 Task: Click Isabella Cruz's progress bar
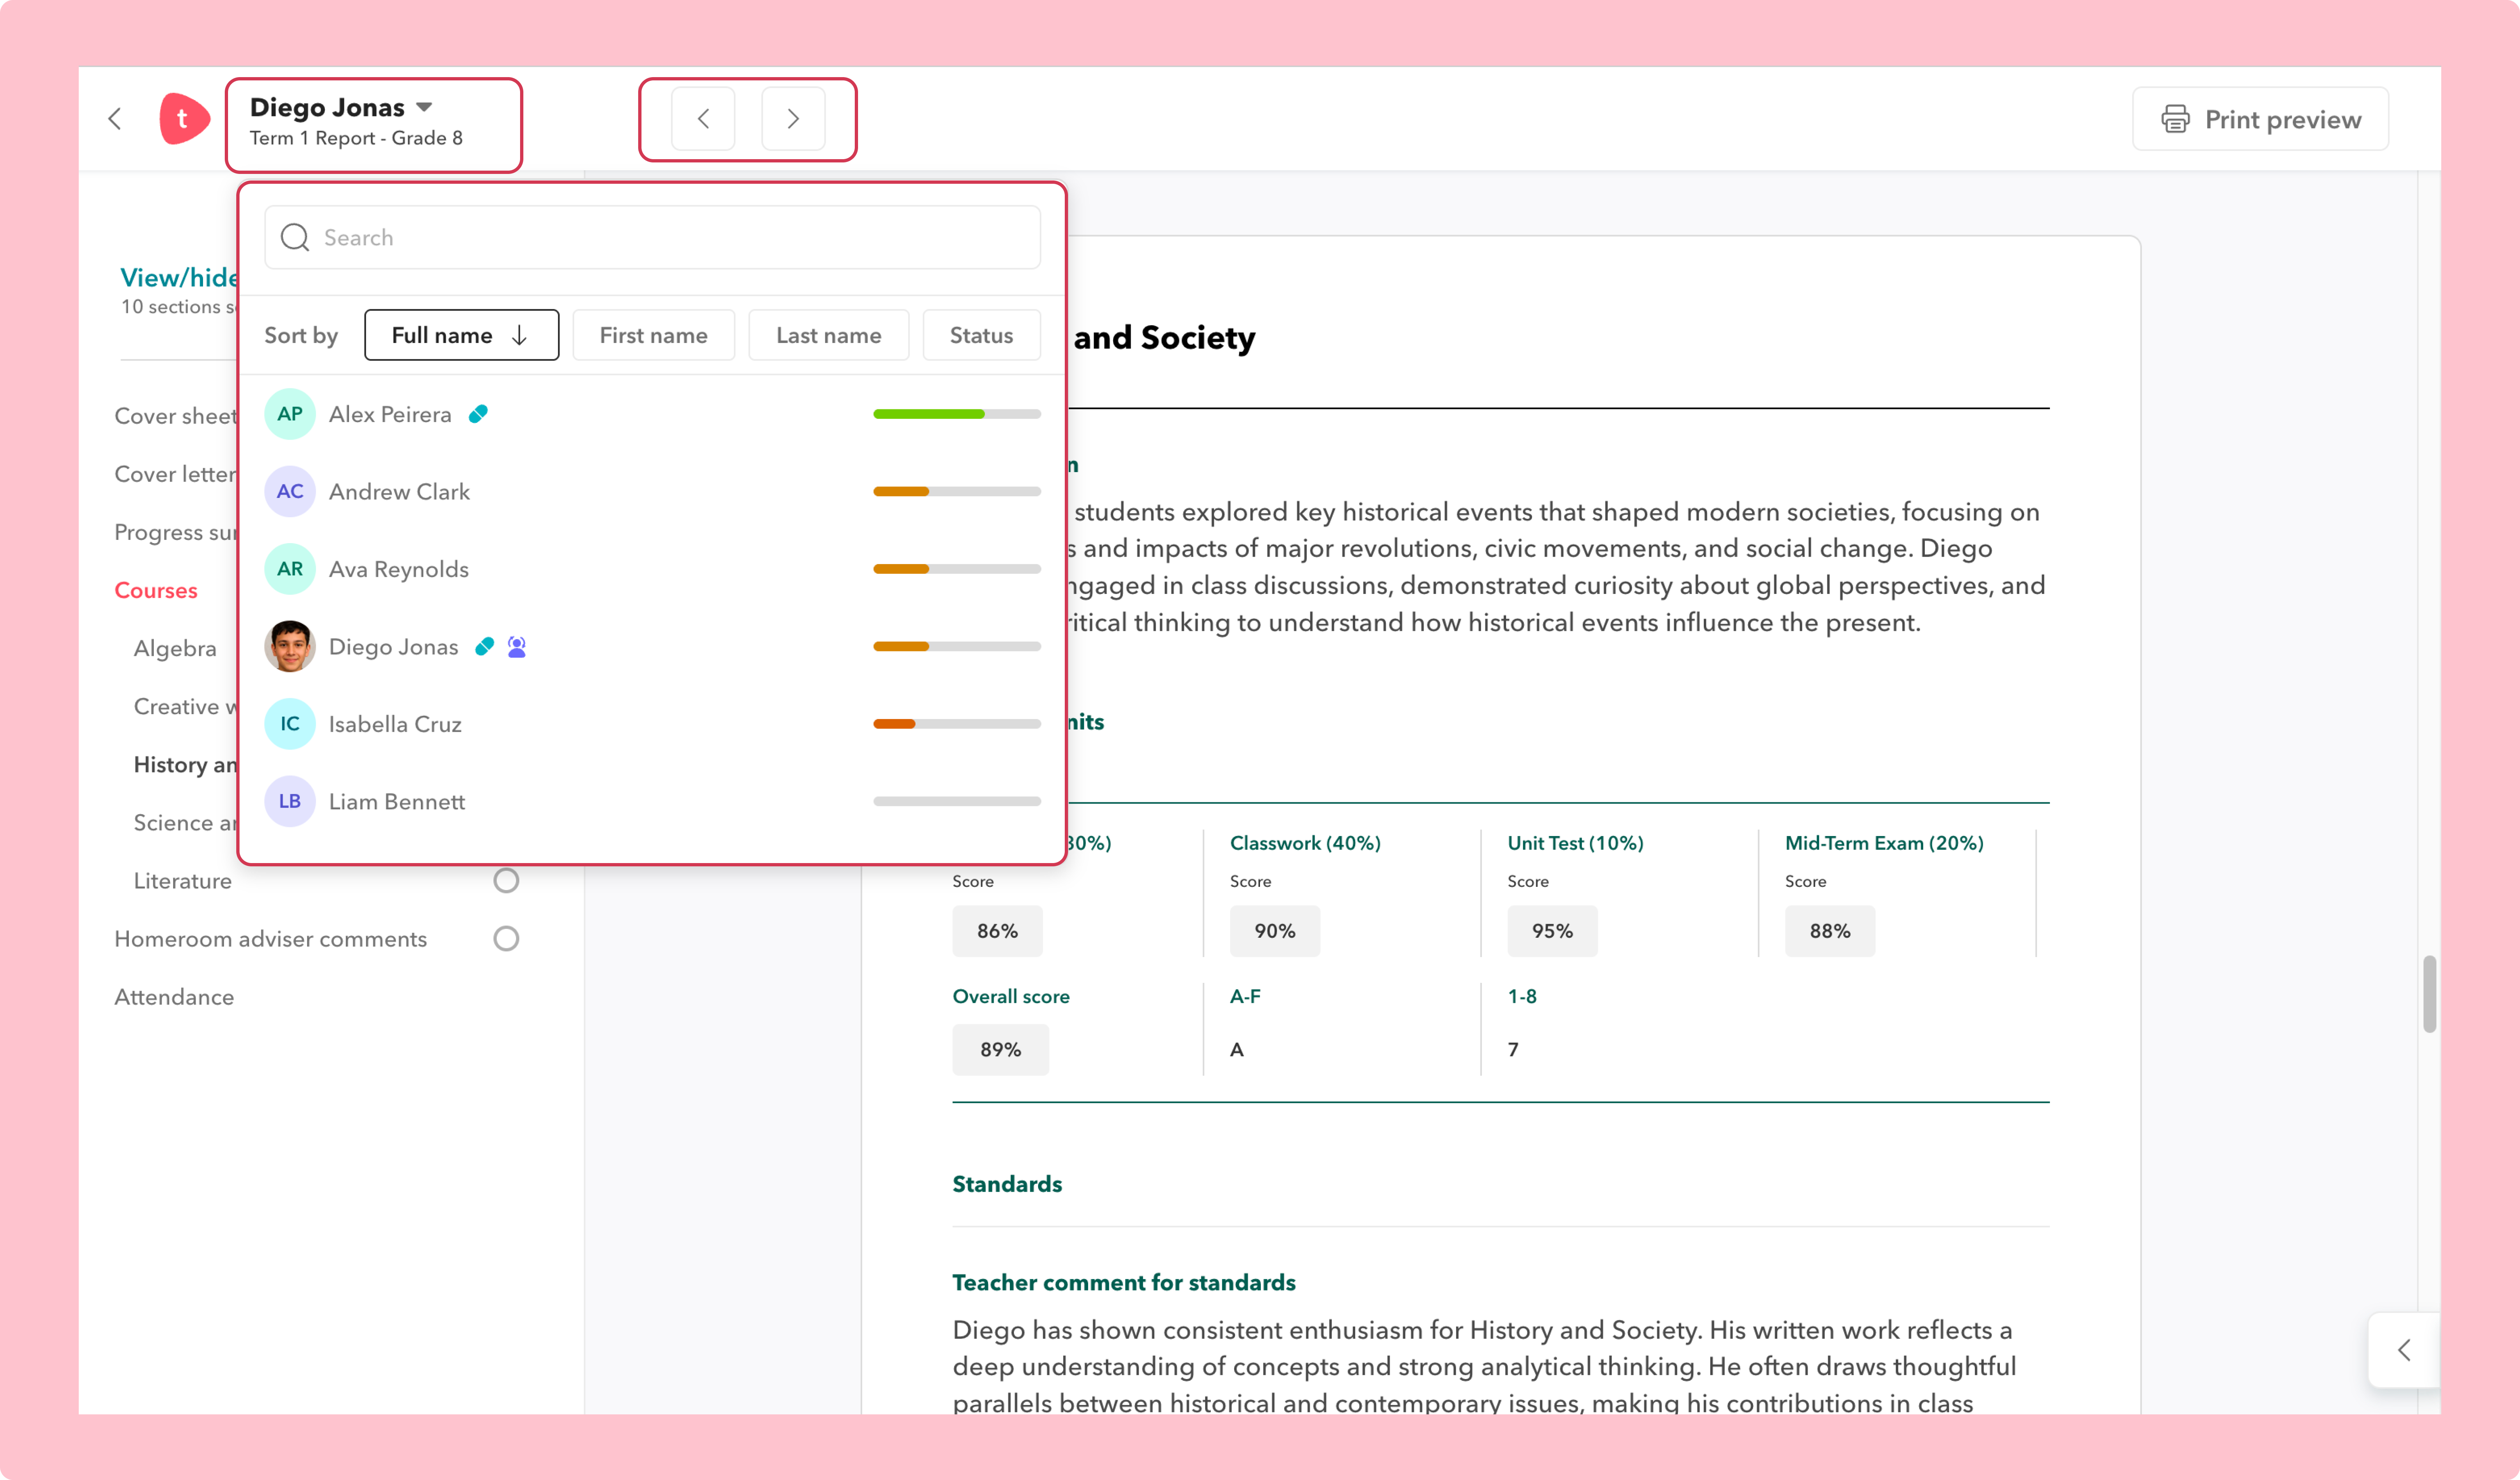957,724
